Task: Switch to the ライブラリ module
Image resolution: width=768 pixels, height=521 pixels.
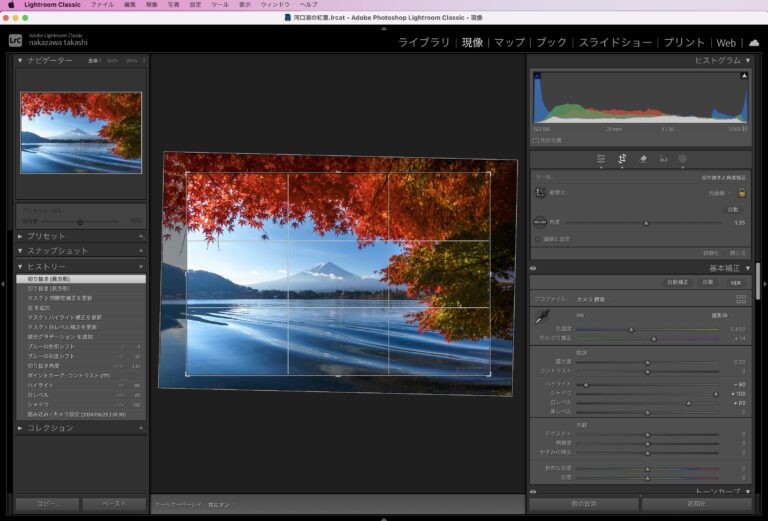Action: 423,42
